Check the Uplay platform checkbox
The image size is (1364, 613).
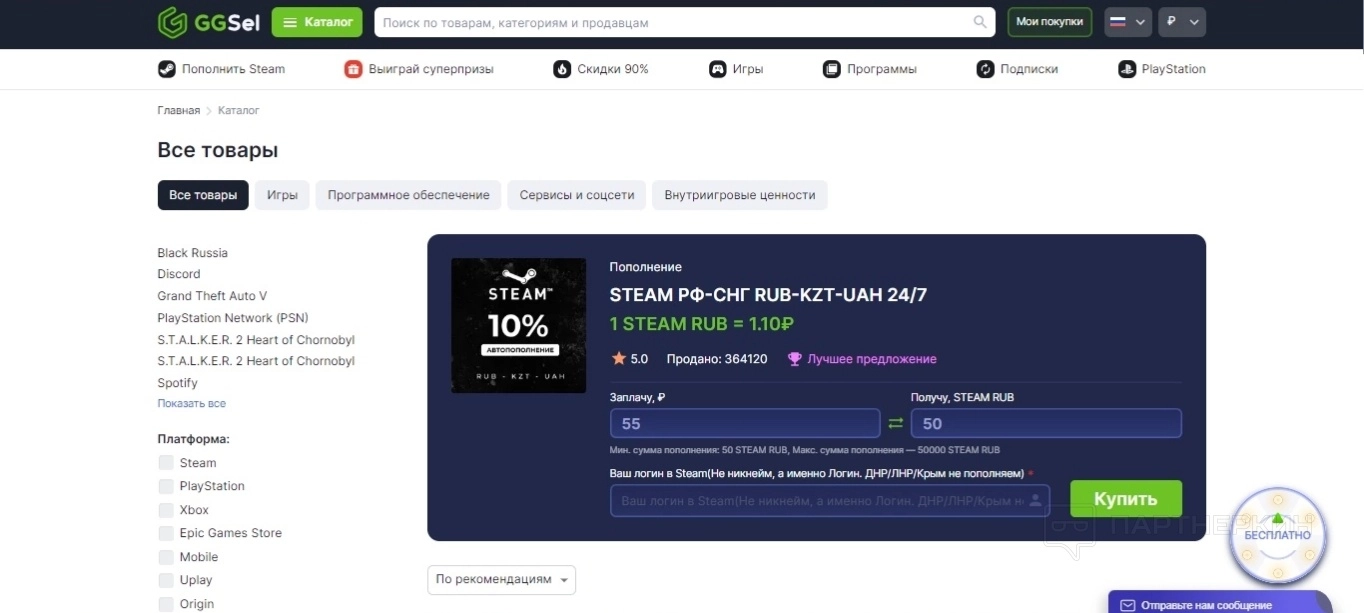166,580
